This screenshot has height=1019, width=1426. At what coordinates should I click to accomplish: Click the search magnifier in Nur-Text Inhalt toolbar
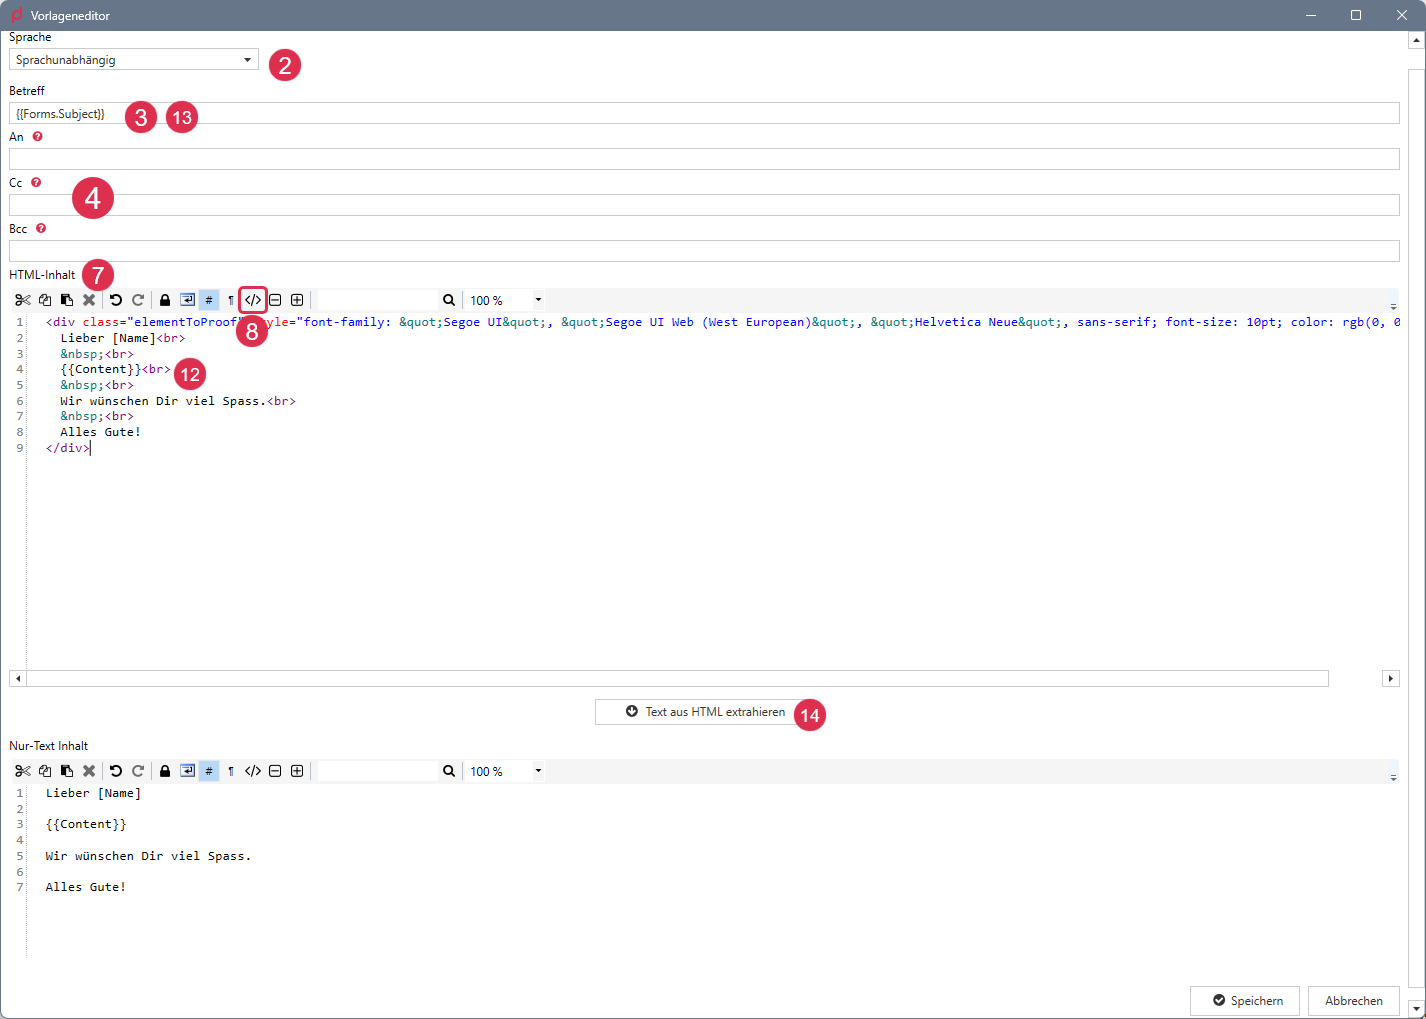tap(449, 771)
